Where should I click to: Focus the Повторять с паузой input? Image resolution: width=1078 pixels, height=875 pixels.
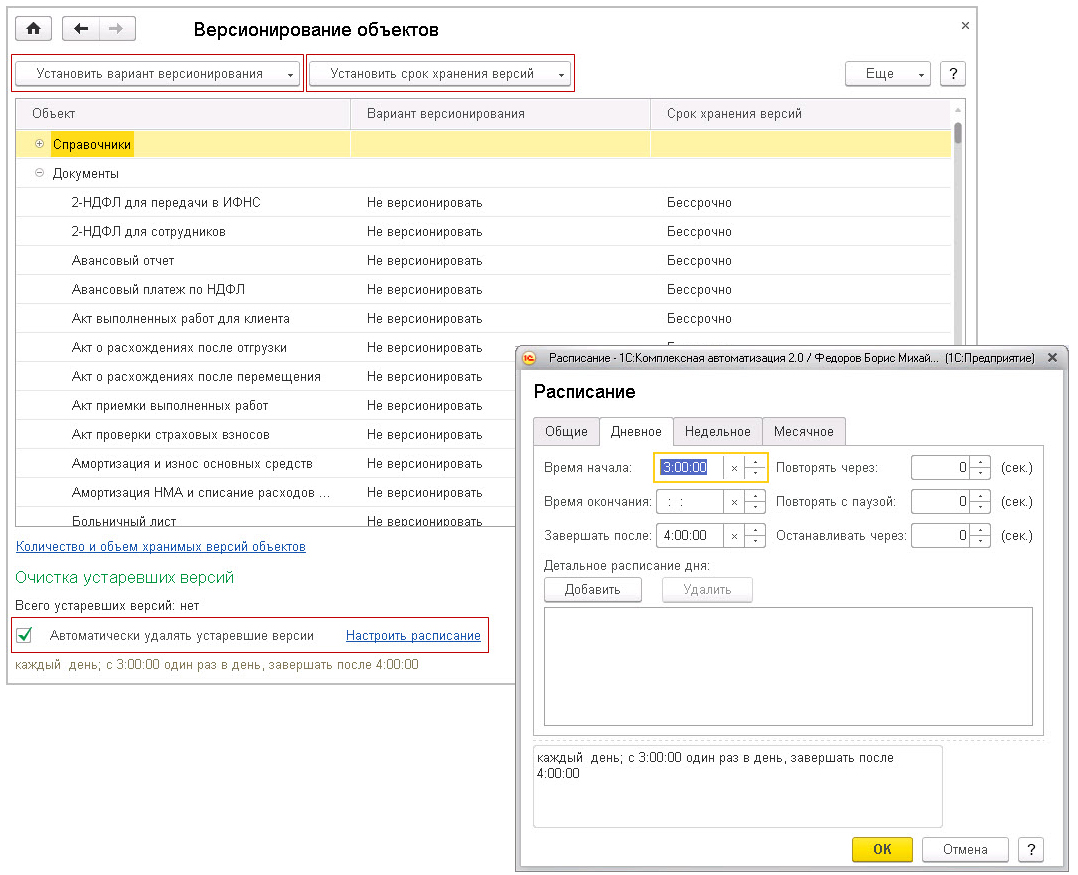940,502
